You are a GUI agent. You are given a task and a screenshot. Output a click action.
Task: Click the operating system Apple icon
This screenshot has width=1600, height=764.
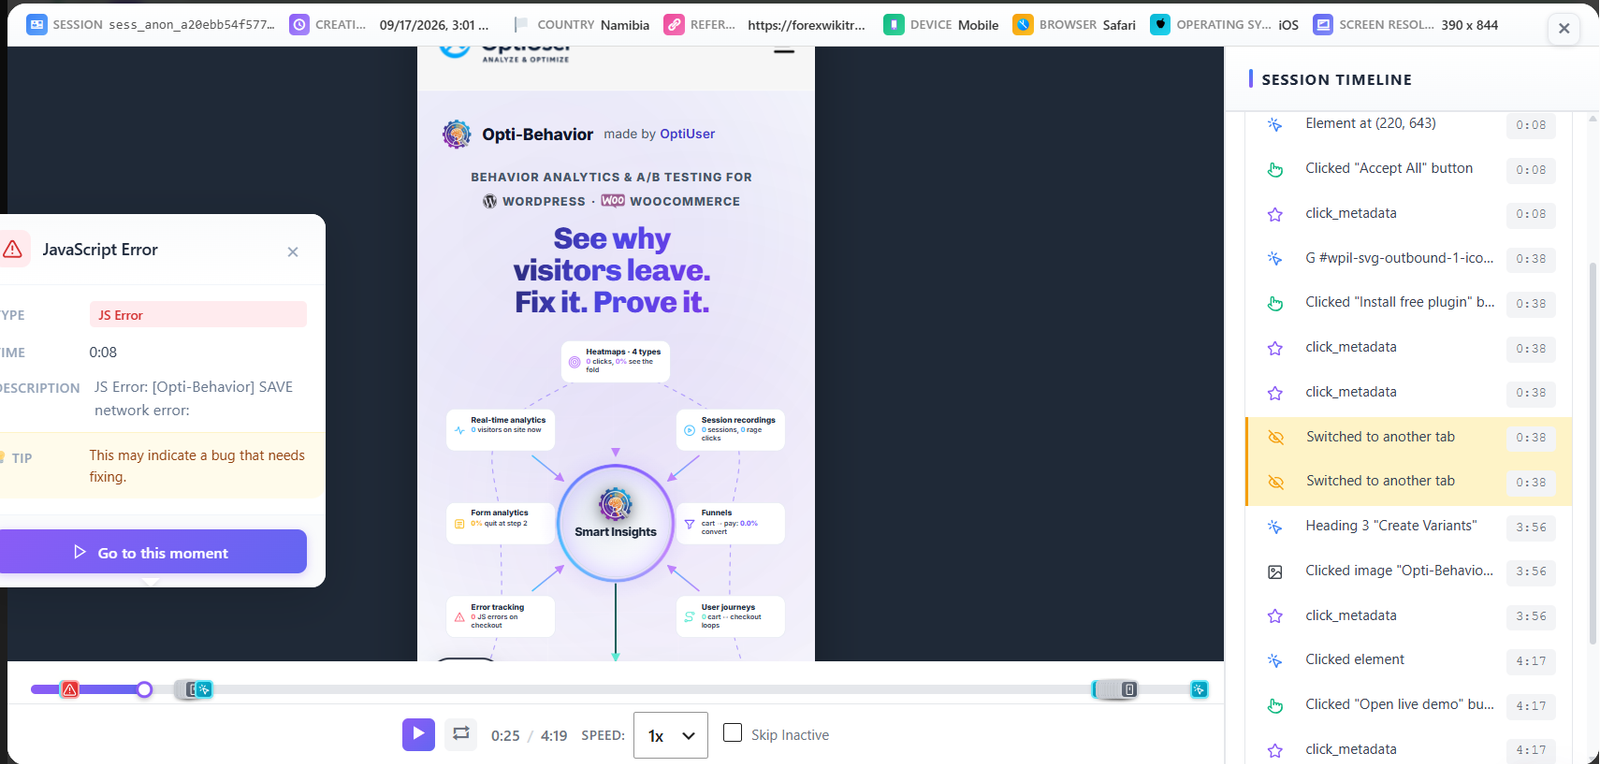click(x=1160, y=25)
